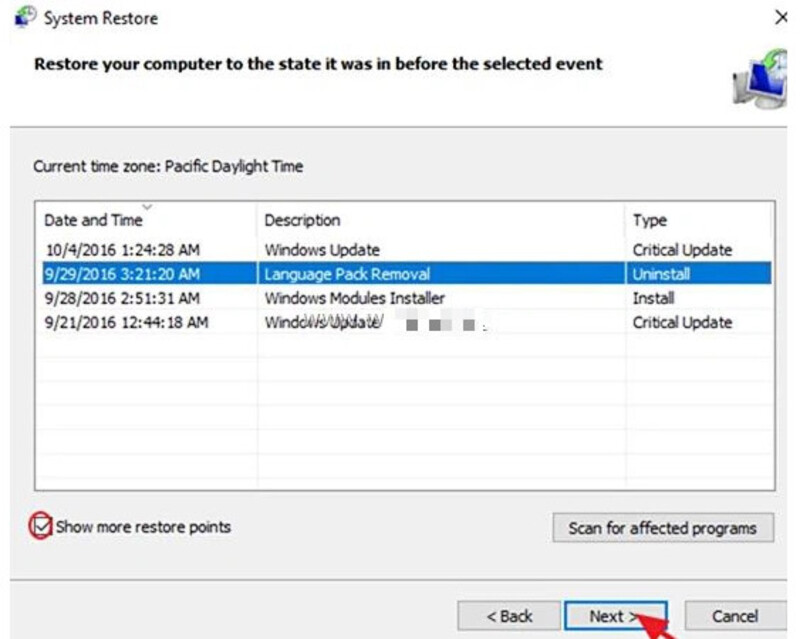This screenshot has height=639, width=800.
Task: Select the 9/21/2016 12:44:18 AM restore point
Action: point(407,323)
